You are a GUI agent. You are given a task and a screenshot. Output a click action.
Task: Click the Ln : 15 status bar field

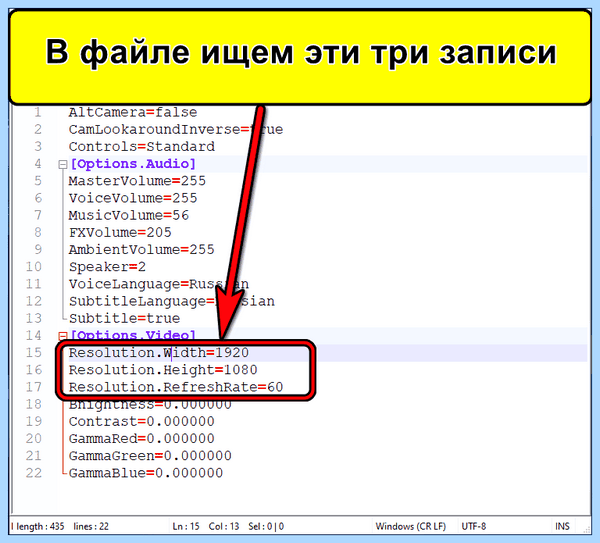point(186,527)
